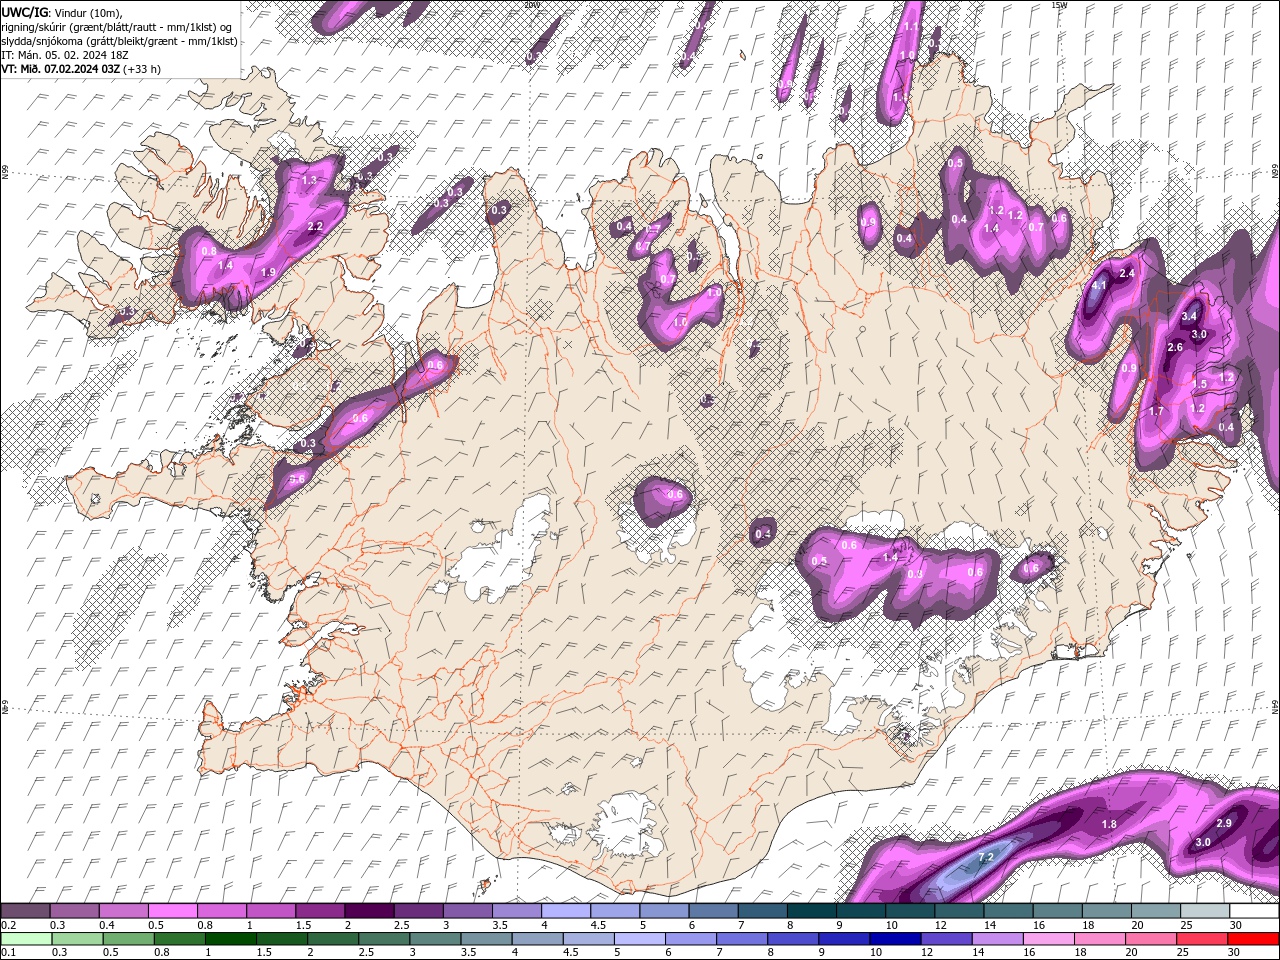Click the 'rigning/skúrir' legend description line
The width and height of the screenshot is (1280, 960).
[118, 27]
